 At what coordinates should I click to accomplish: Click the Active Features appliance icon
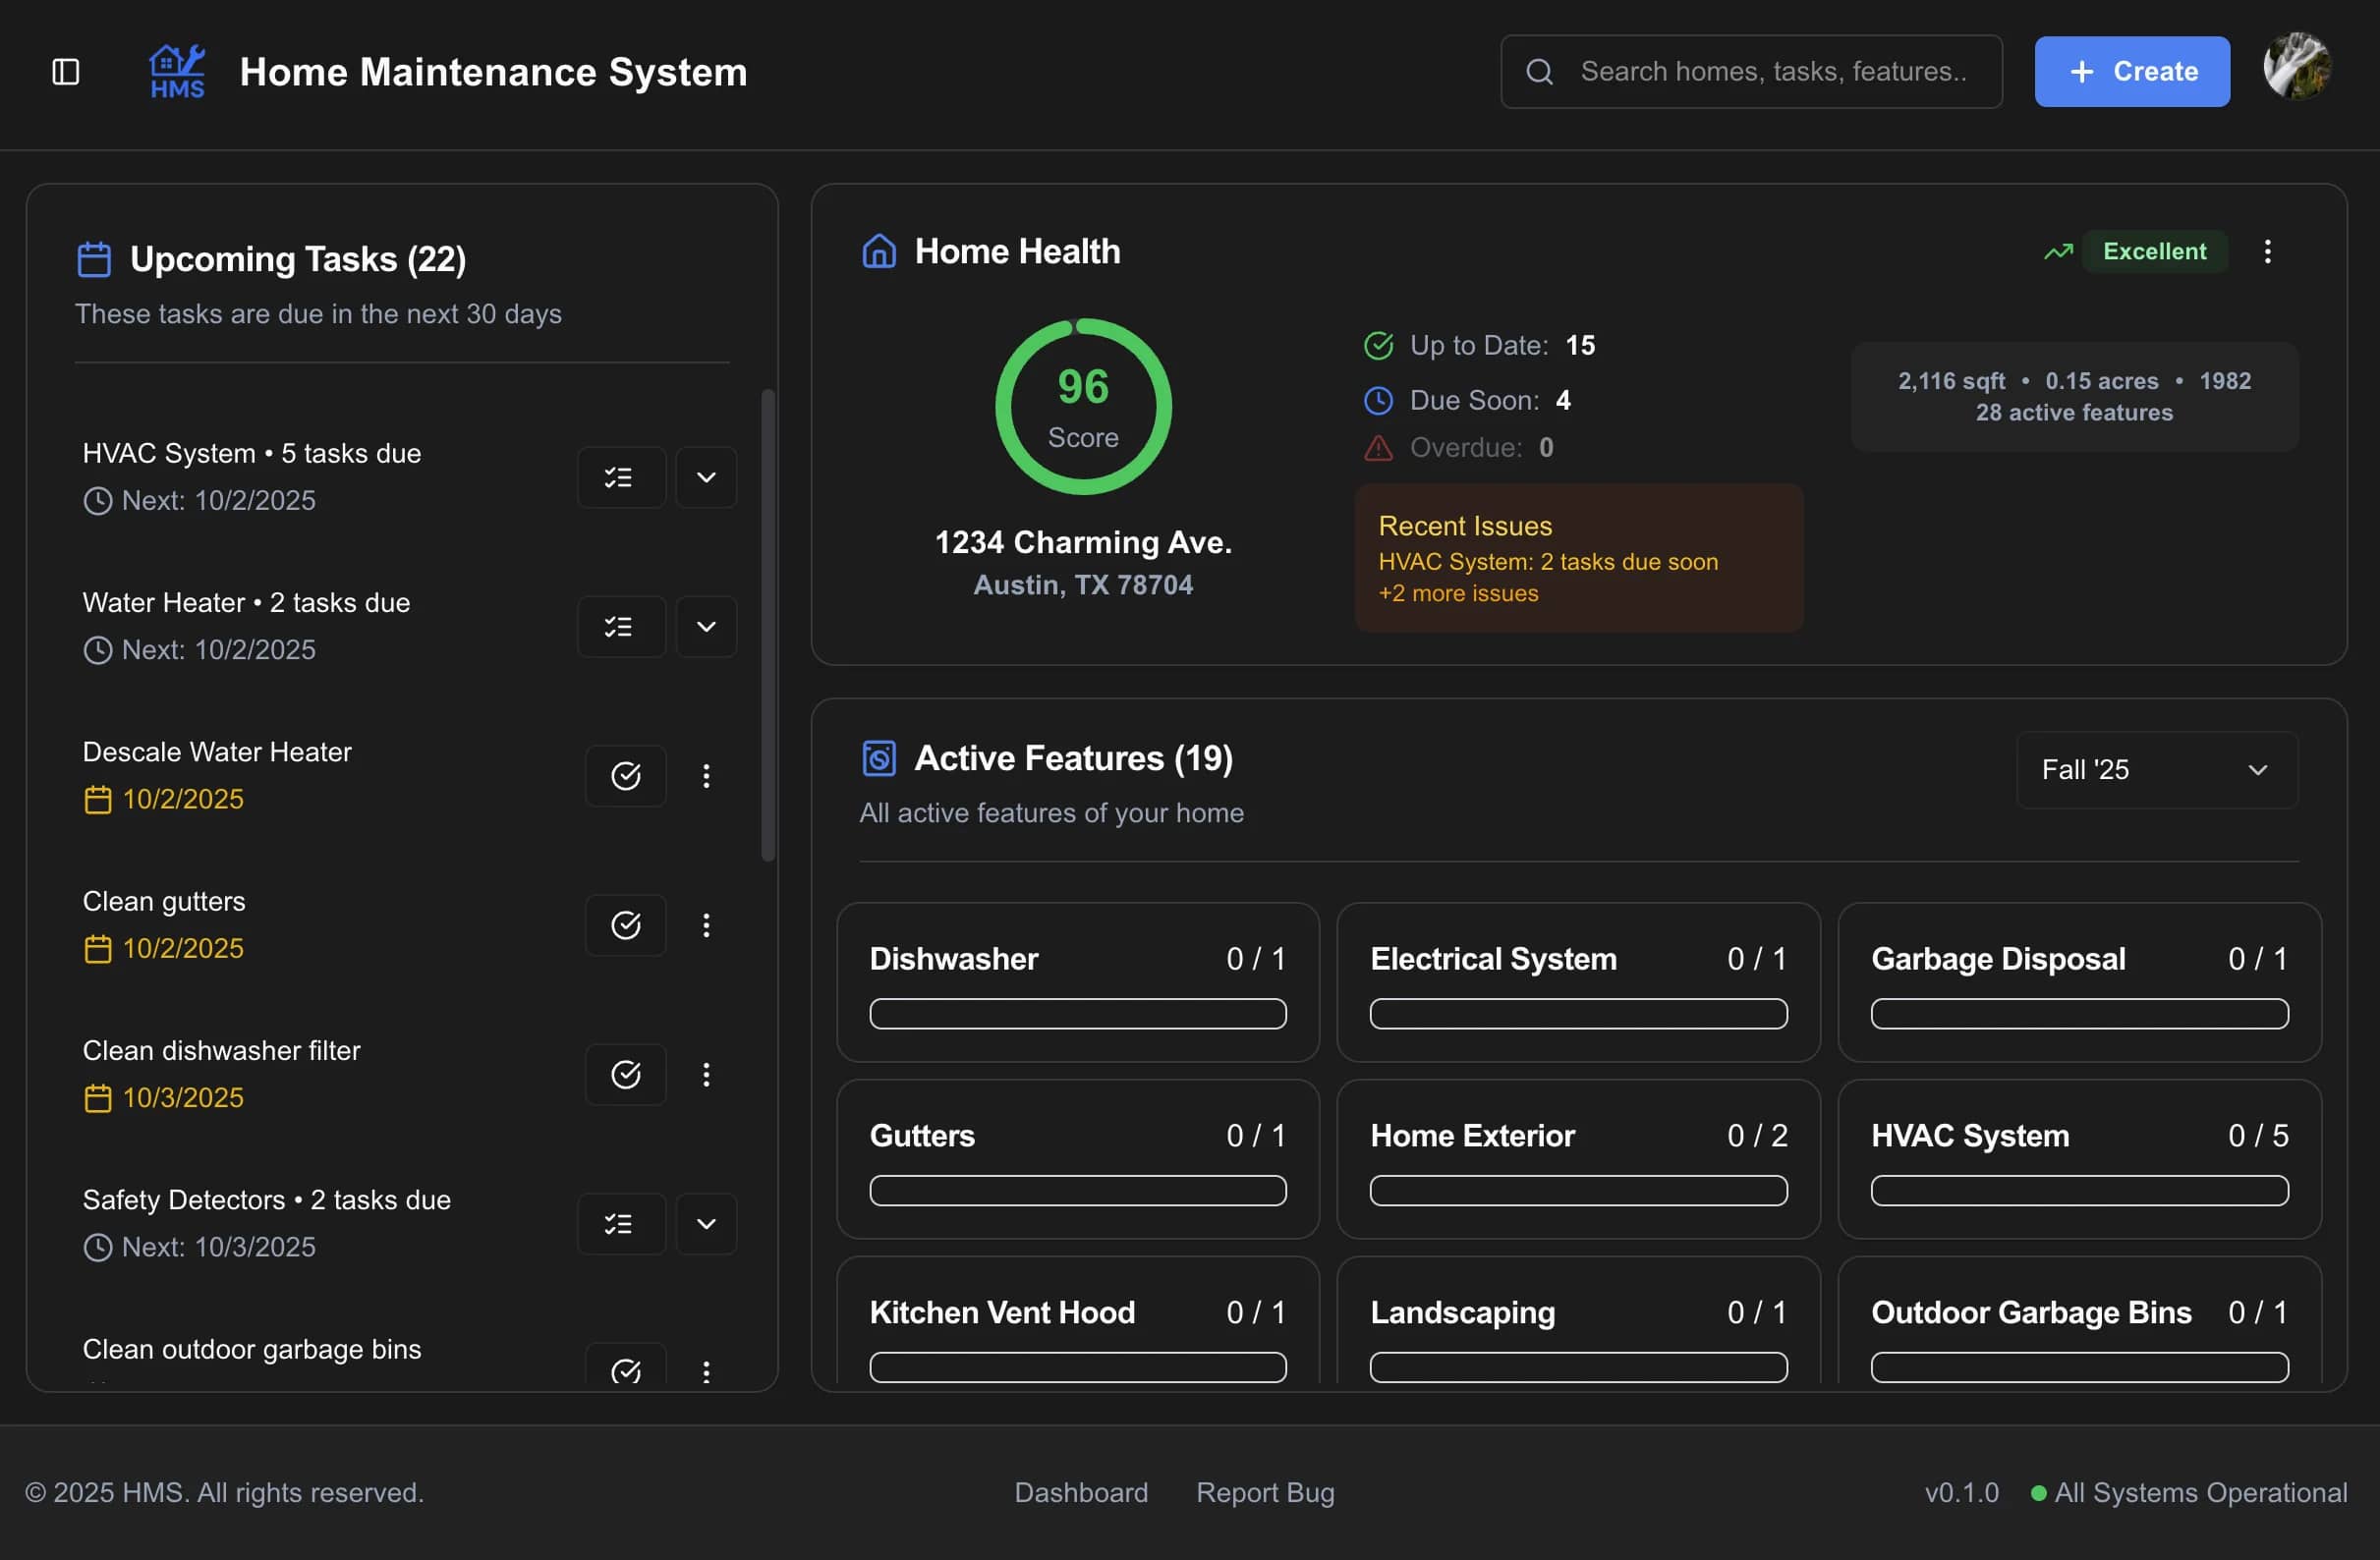click(x=878, y=758)
